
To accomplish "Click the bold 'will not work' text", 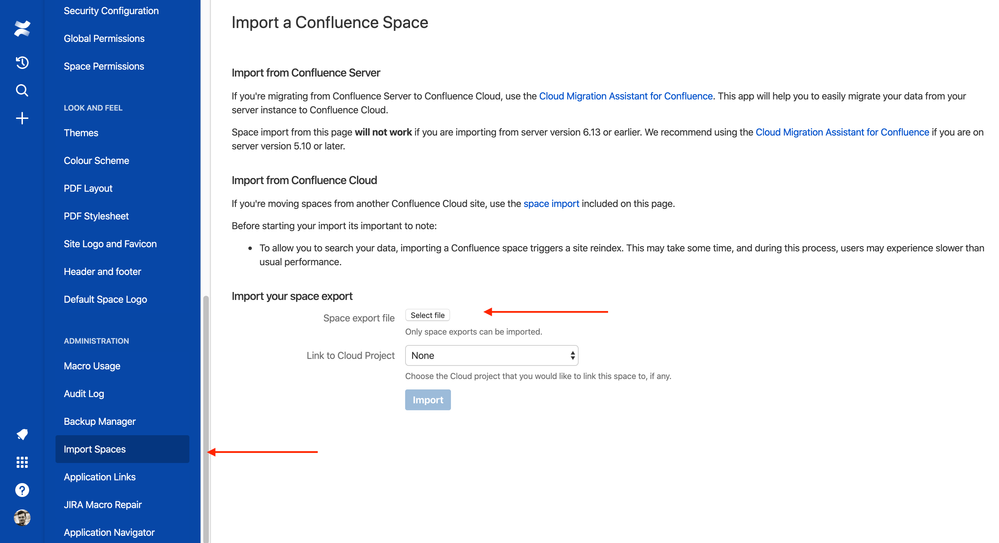I will pyautogui.click(x=383, y=133).
